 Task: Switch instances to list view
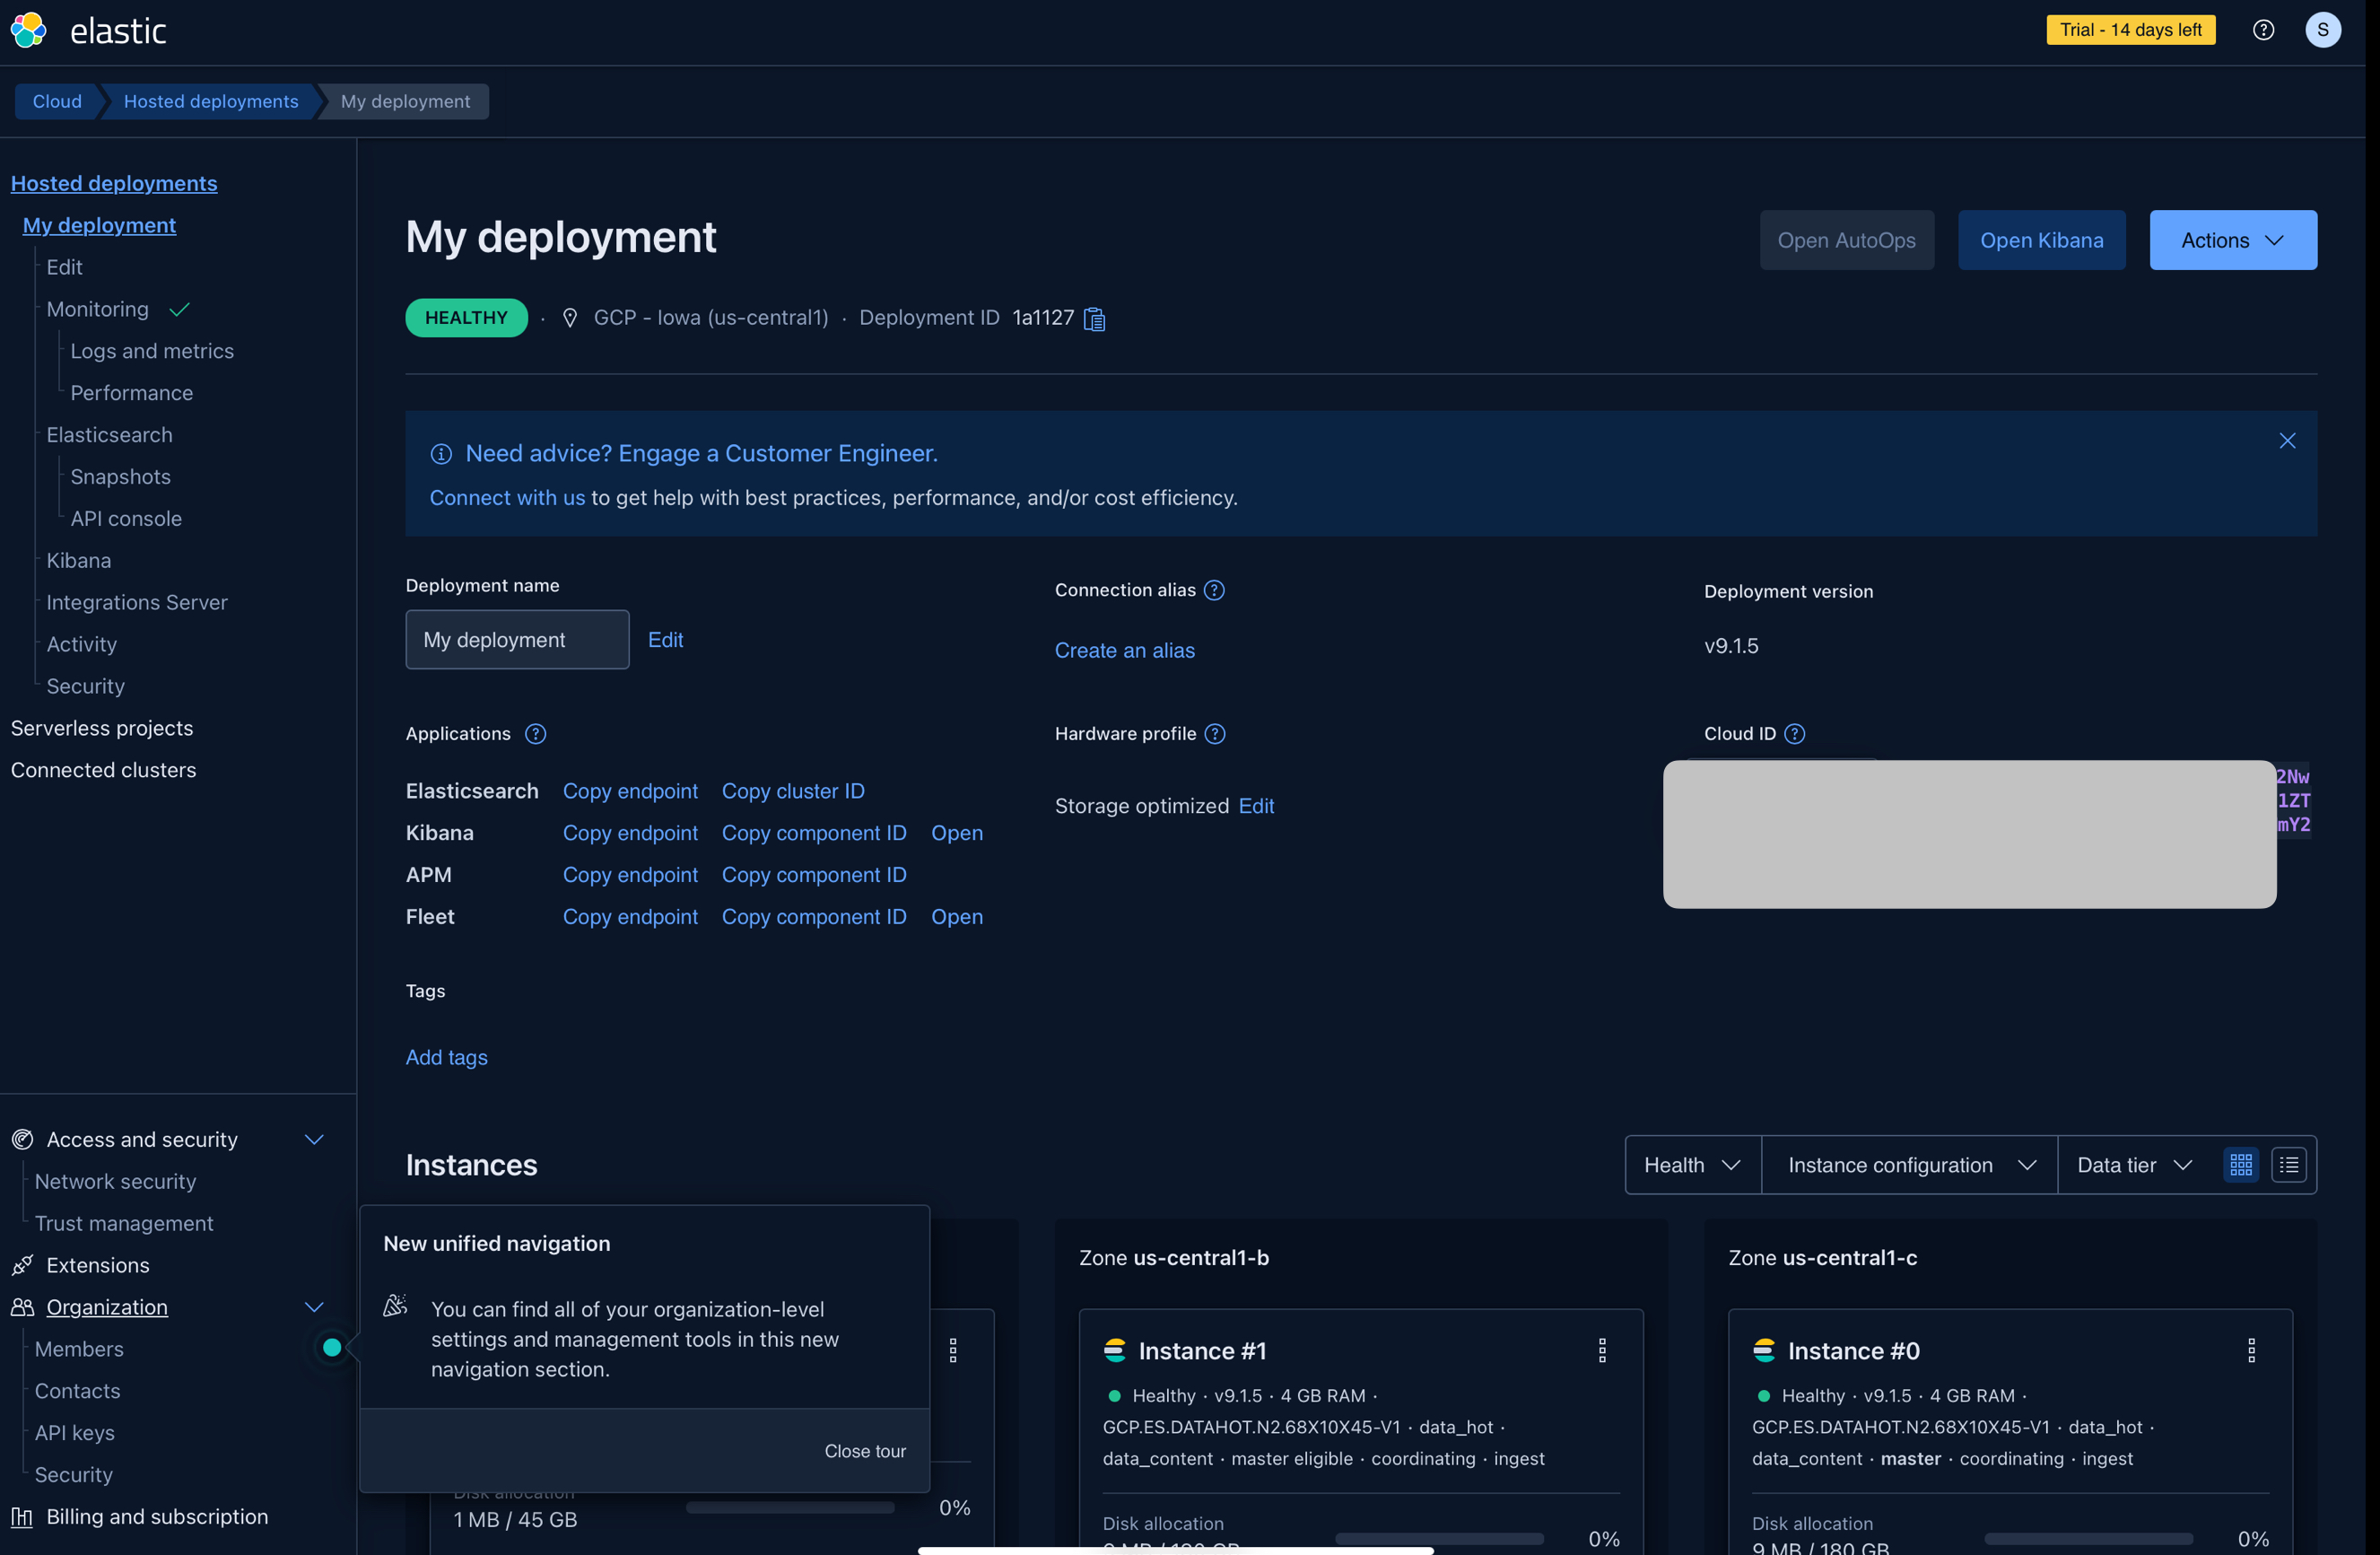(2289, 1164)
